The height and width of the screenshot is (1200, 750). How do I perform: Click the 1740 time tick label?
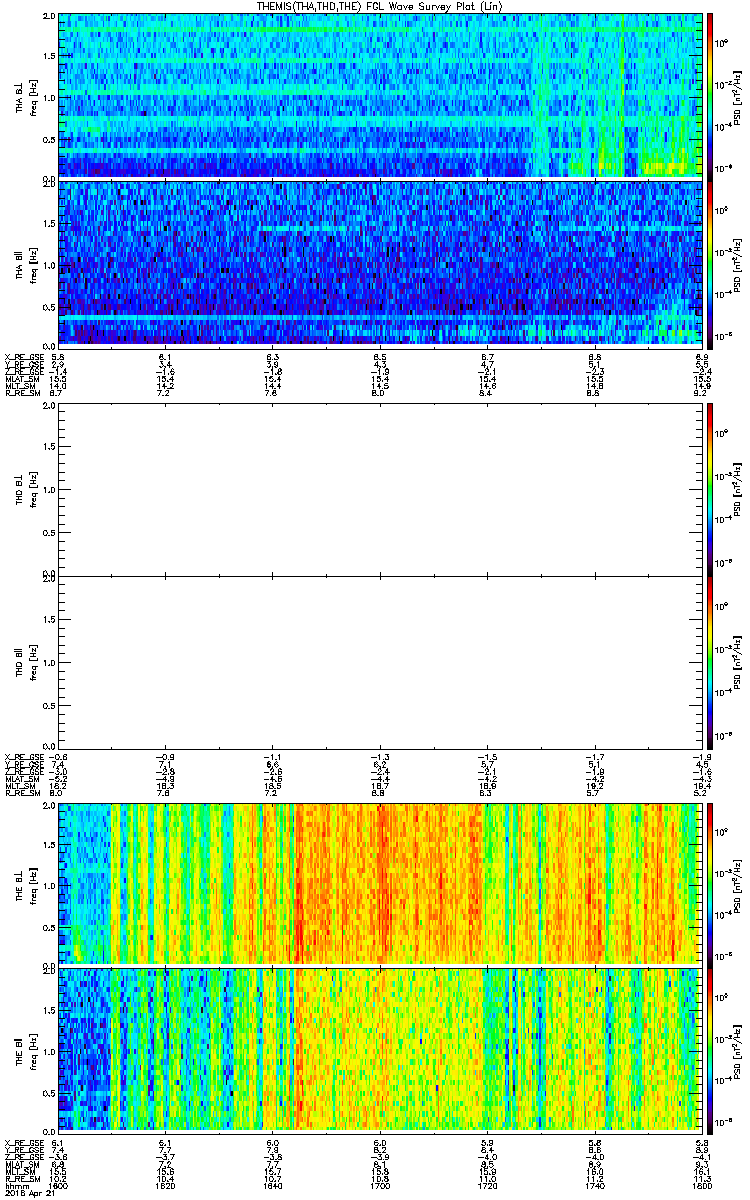coord(593,1185)
